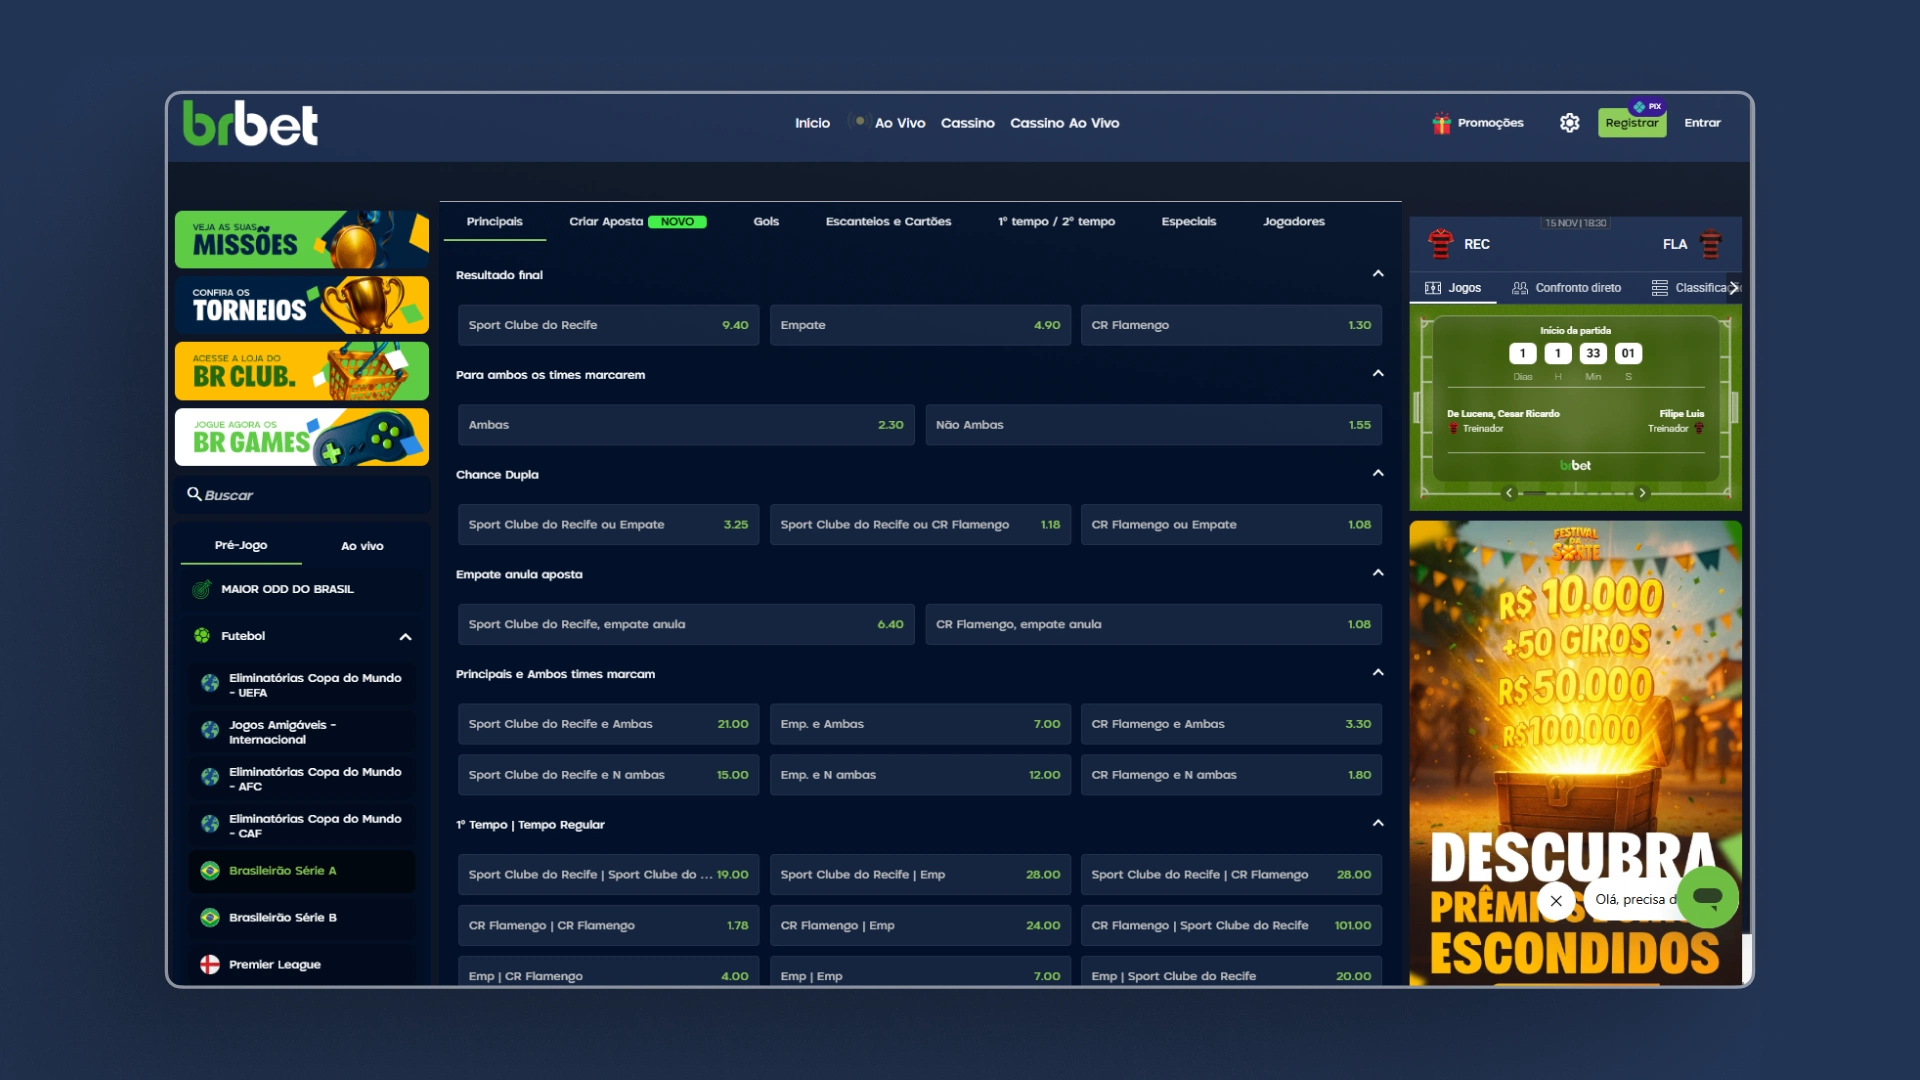Screen dimensions: 1920x1080
Task: Close the chat greeting popup
Action: (1556, 900)
